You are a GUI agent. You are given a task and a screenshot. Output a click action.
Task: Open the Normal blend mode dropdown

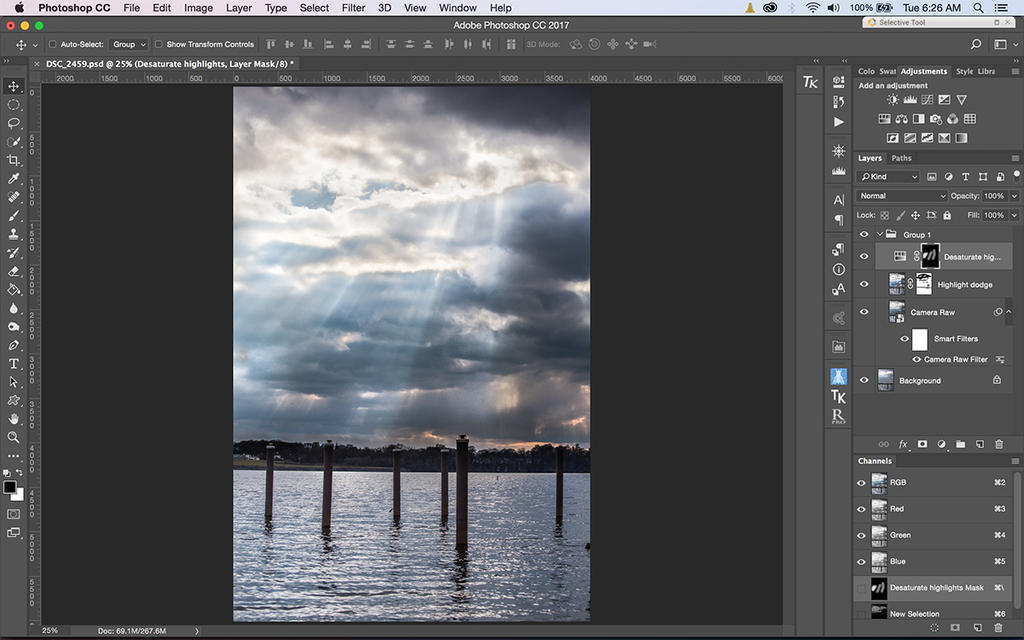902,196
